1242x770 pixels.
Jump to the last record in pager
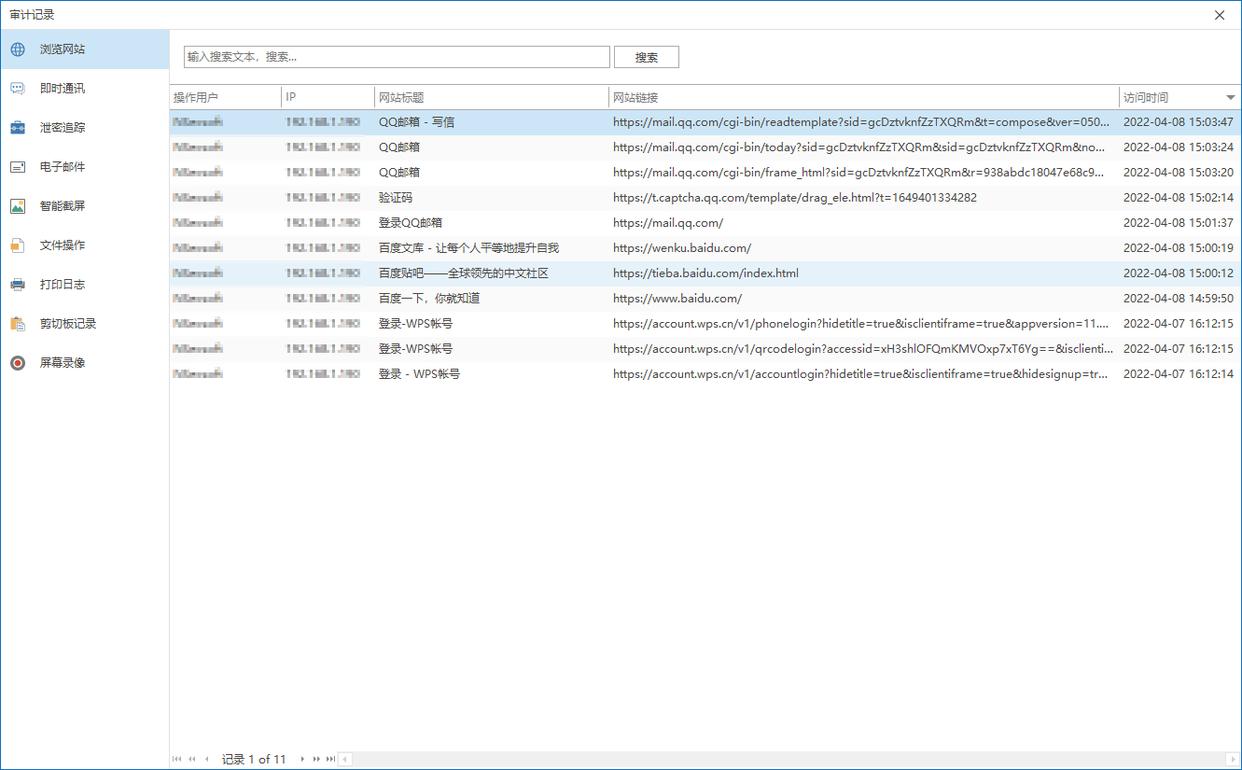[330, 759]
